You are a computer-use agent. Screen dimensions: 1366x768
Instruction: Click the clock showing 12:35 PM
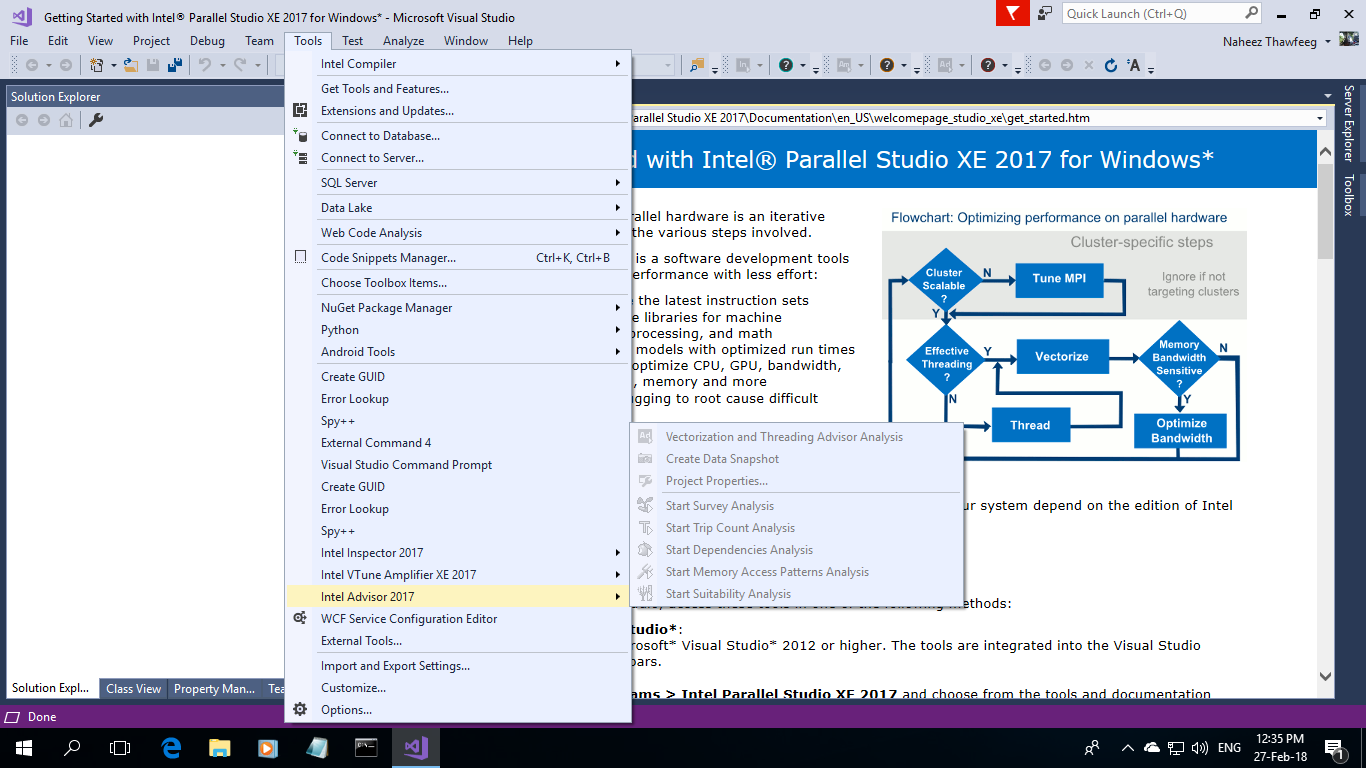[x=1282, y=739]
